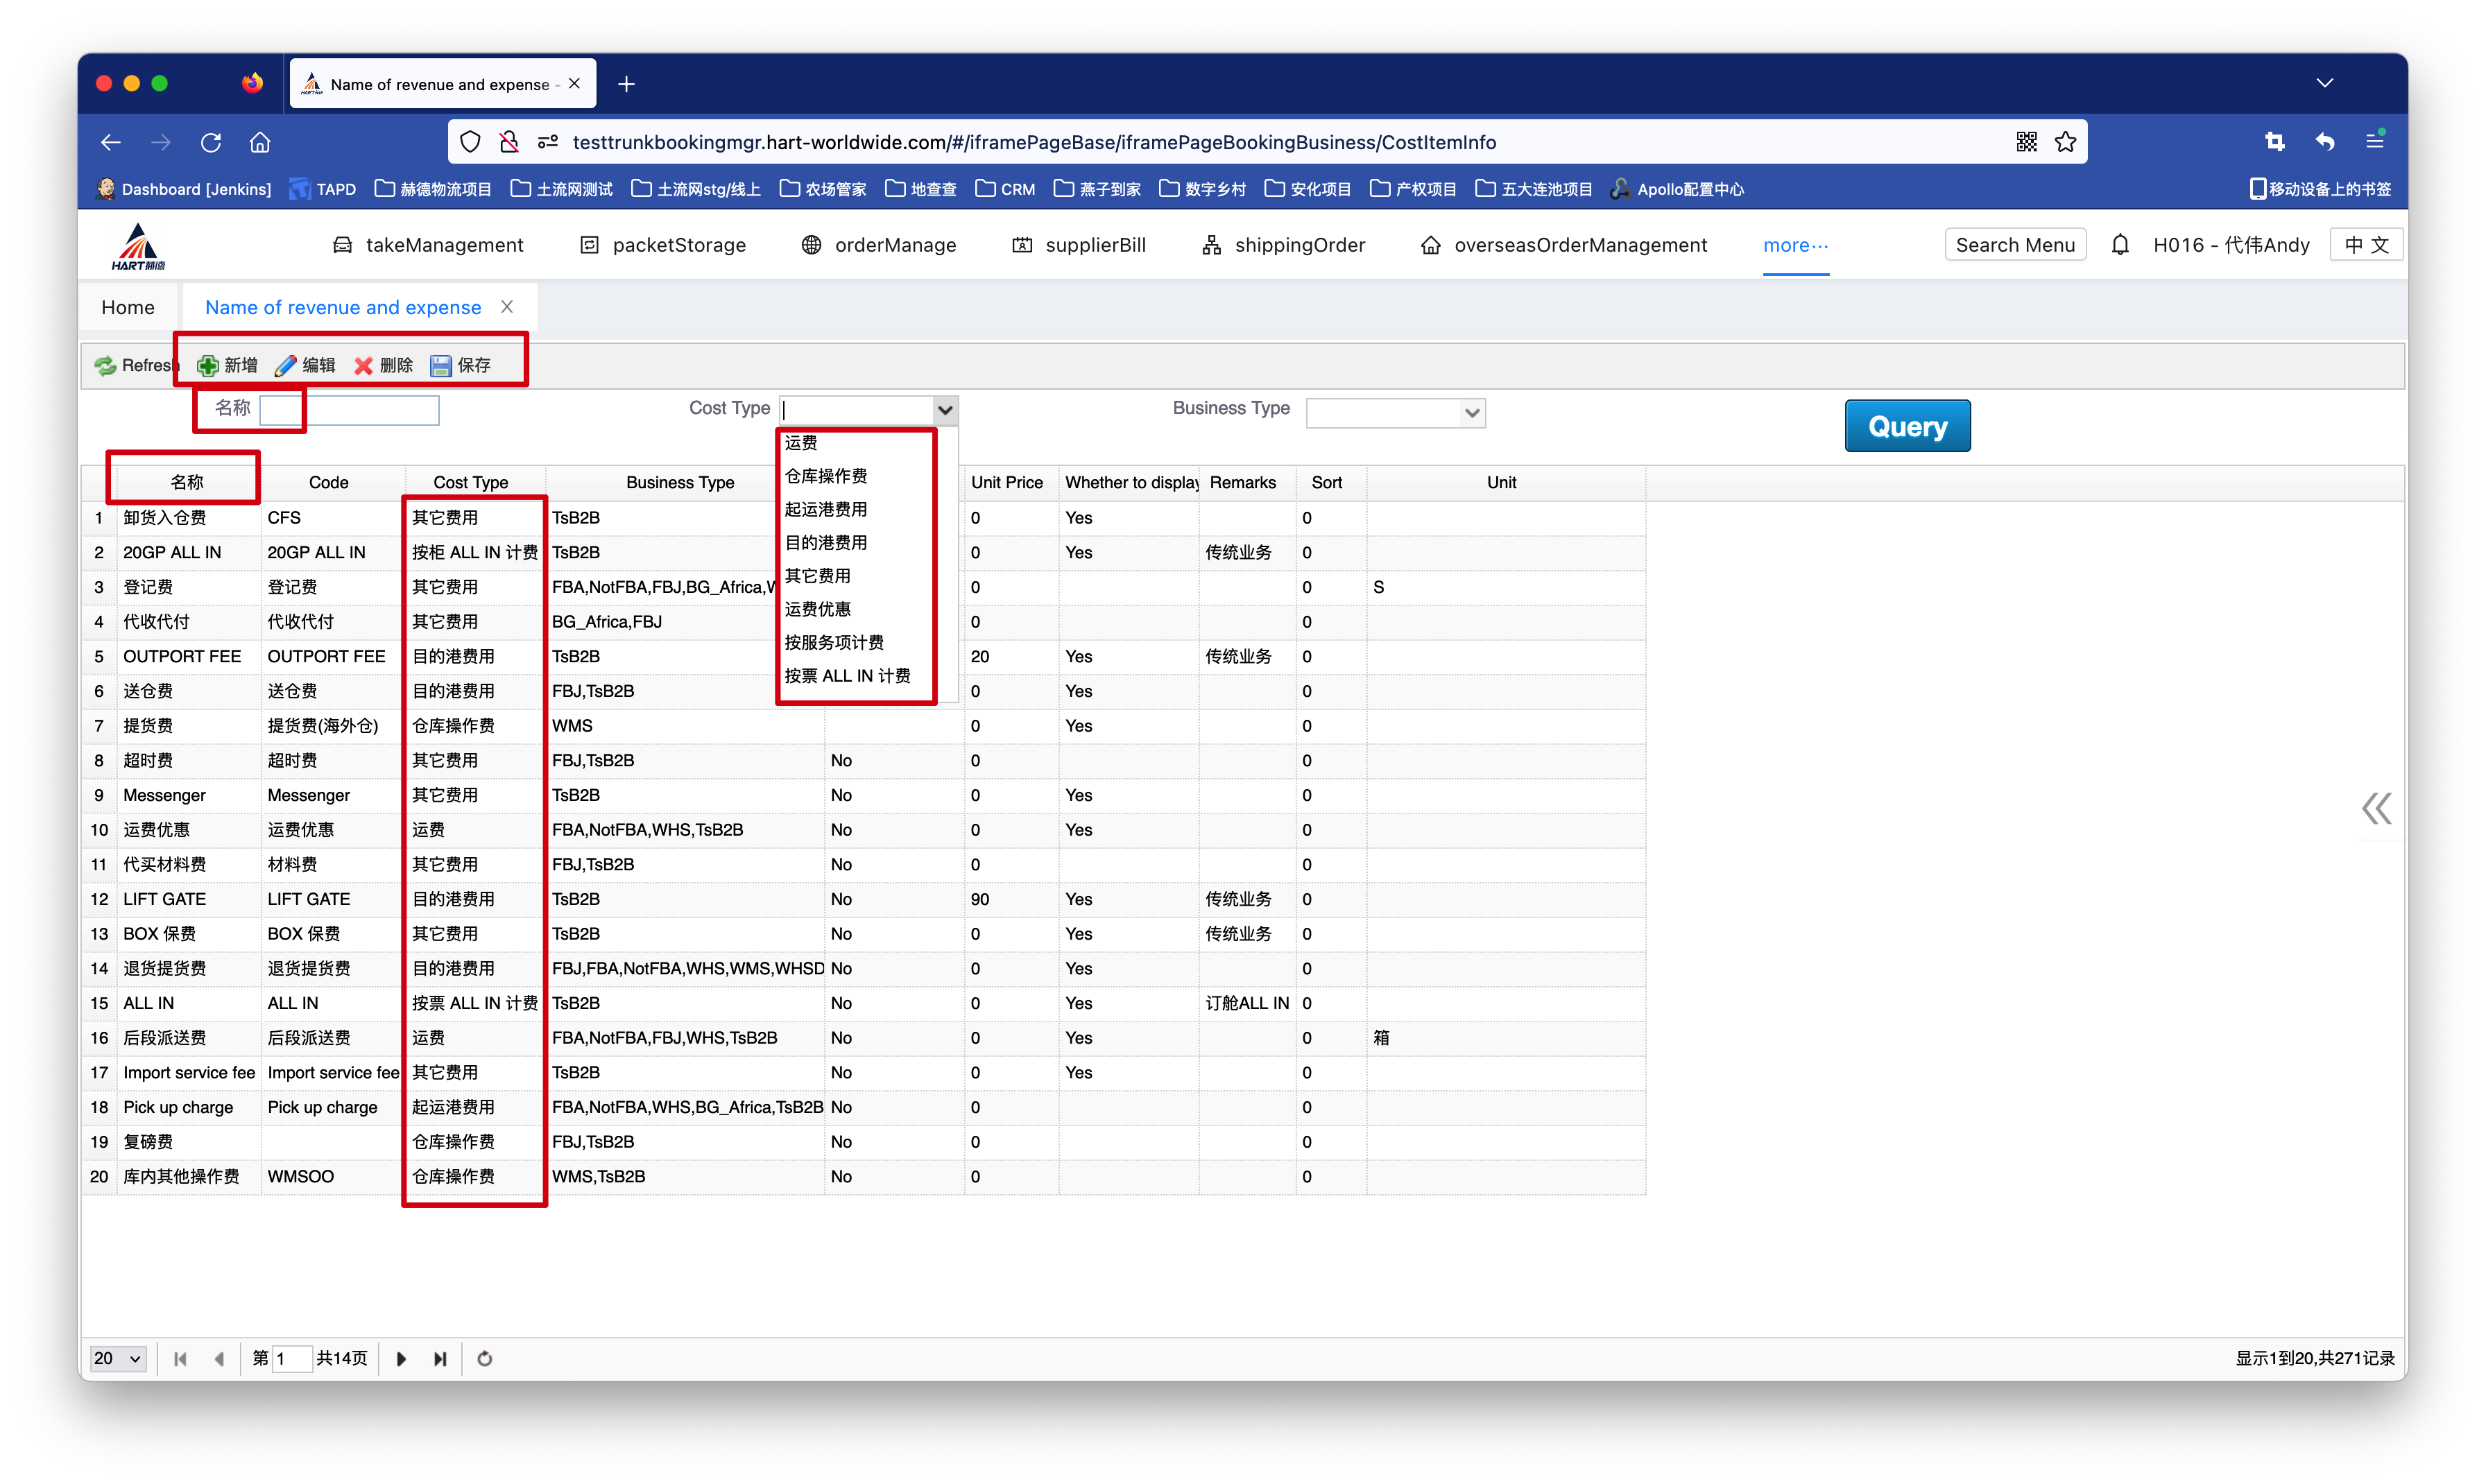Click the 删除 (delete) red X icon
The image size is (2486, 1484).
click(363, 366)
